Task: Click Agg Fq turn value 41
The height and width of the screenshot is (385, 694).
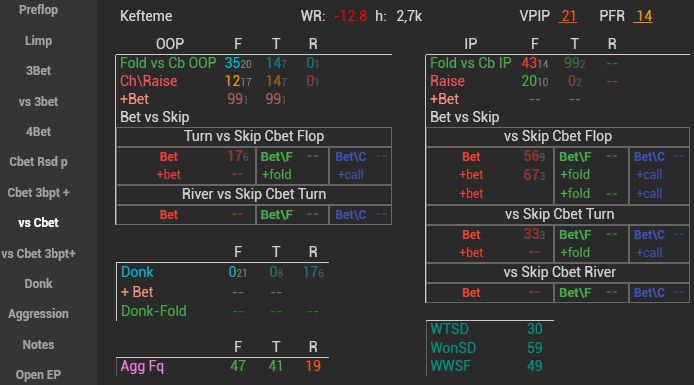Action: (276, 366)
